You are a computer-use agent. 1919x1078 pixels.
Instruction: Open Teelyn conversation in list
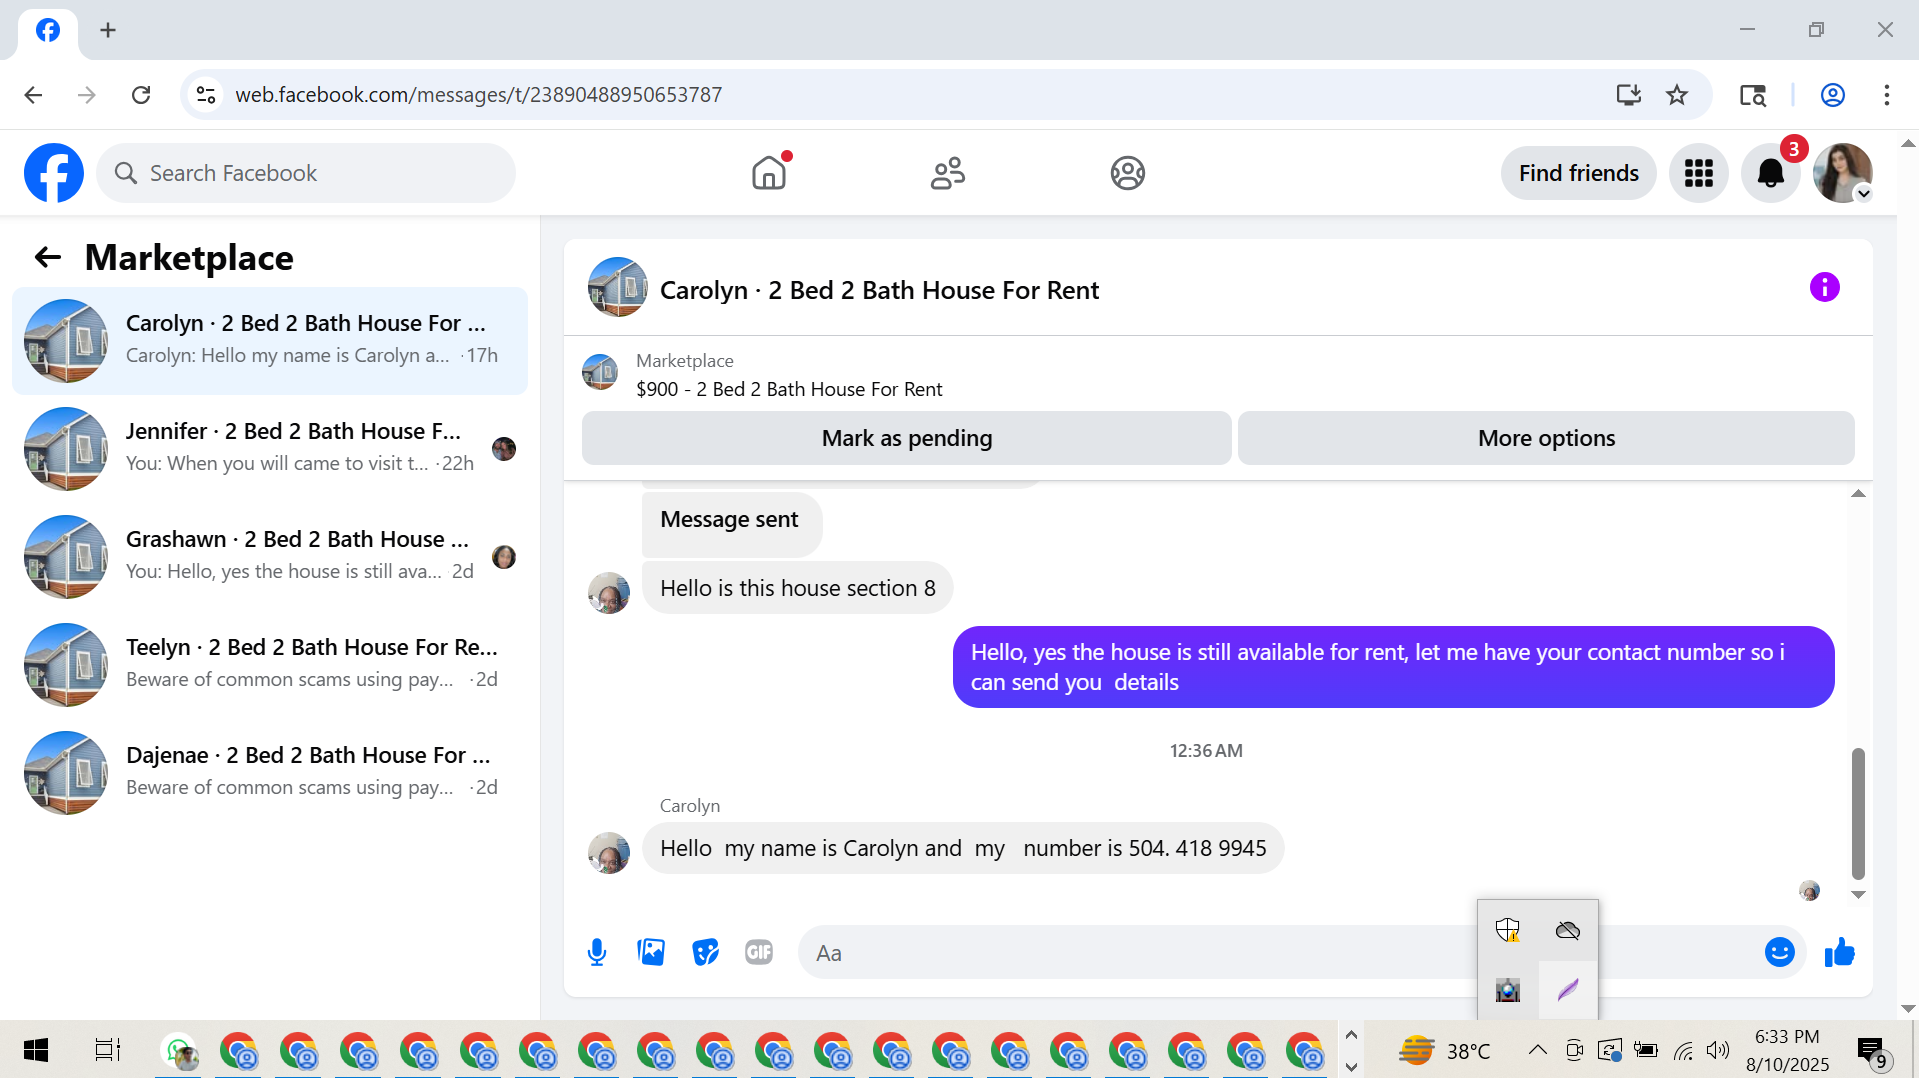[x=270, y=664]
